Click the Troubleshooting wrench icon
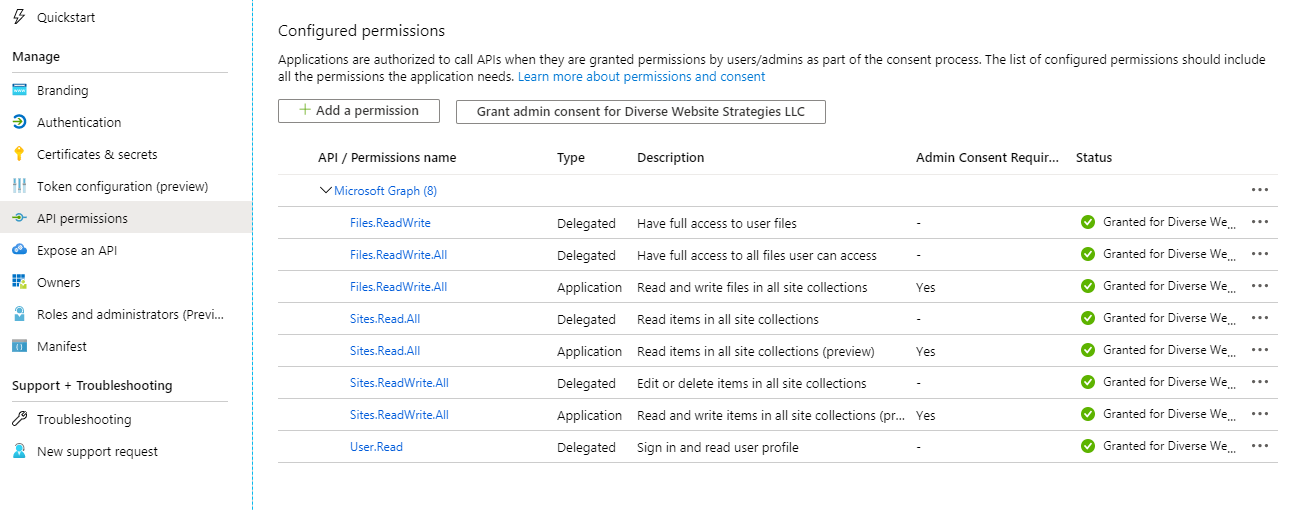1303x510 pixels. 19,419
